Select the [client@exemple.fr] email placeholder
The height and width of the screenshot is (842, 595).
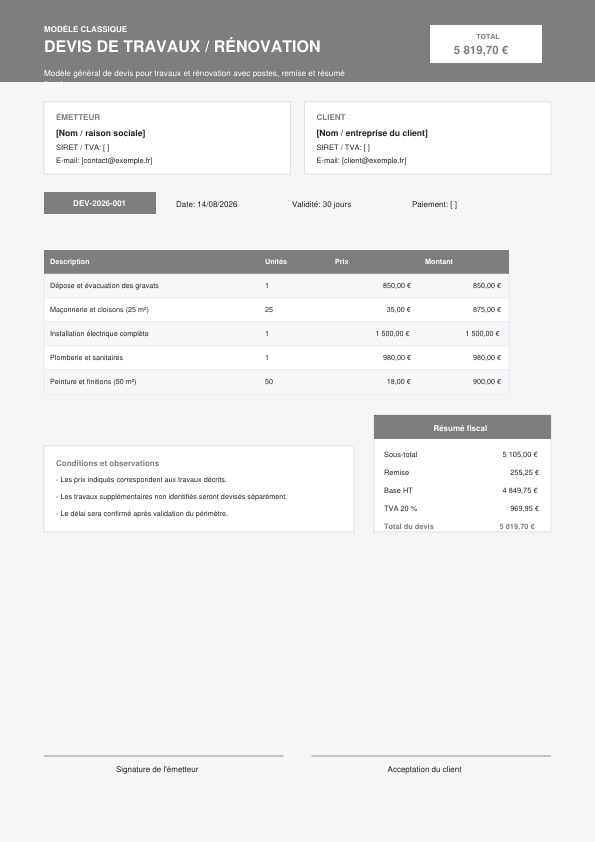pyautogui.click(x=374, y=160)
